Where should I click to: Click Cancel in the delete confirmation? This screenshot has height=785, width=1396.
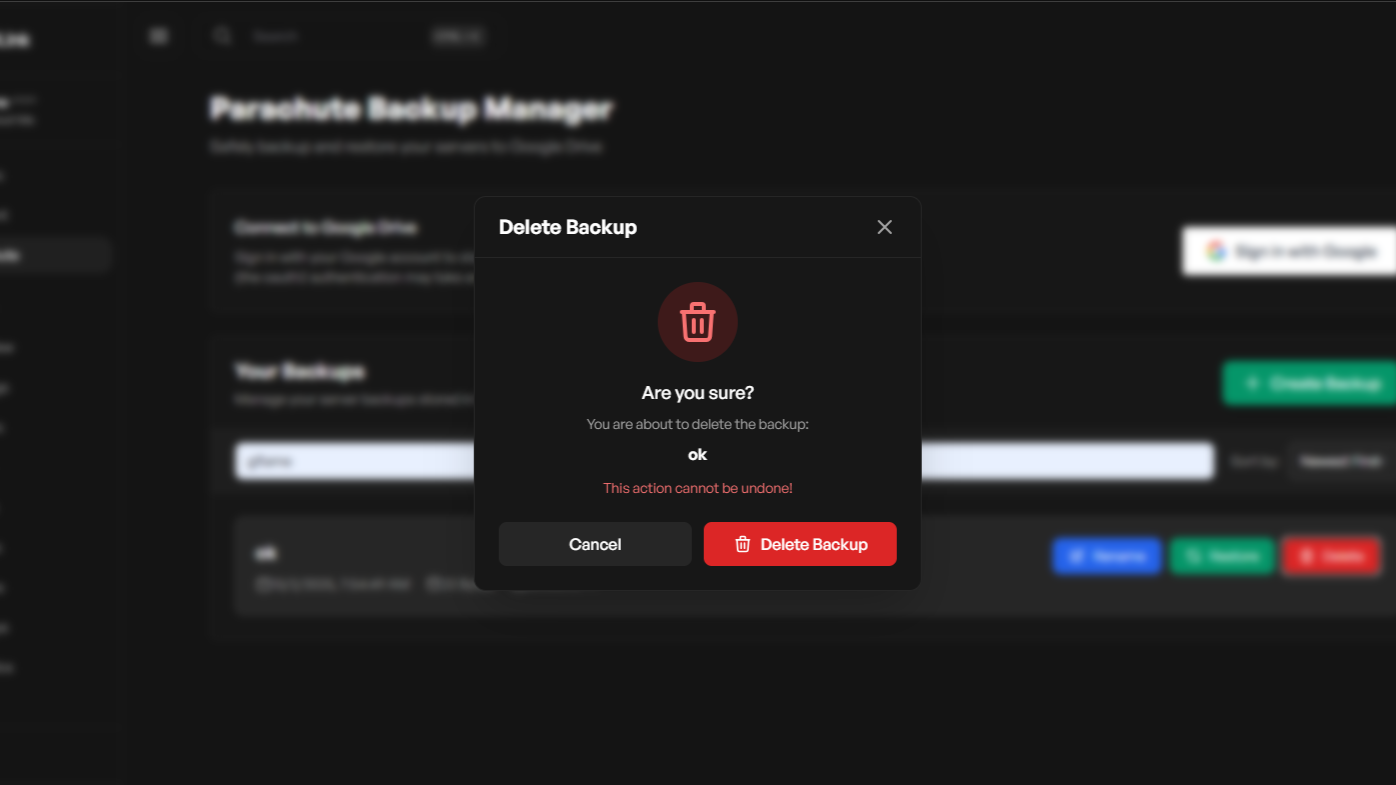tap(595, 544)
